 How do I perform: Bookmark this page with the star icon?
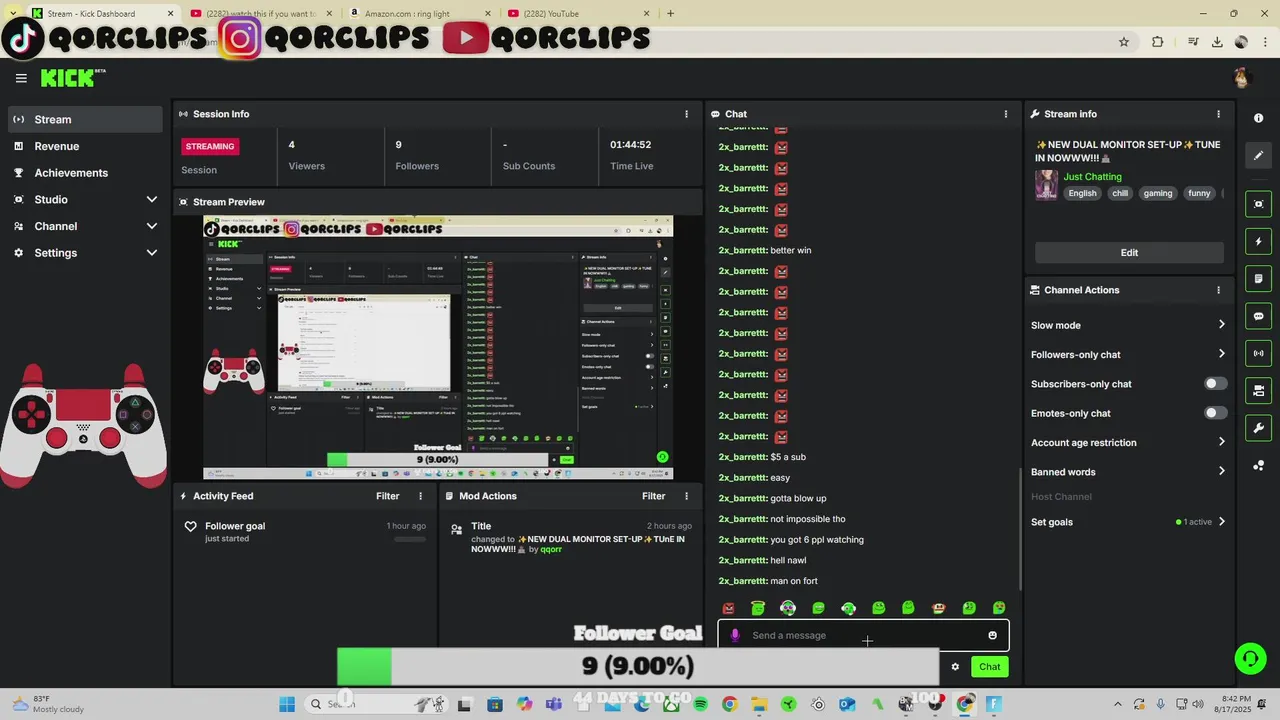tap(1124, 42)
